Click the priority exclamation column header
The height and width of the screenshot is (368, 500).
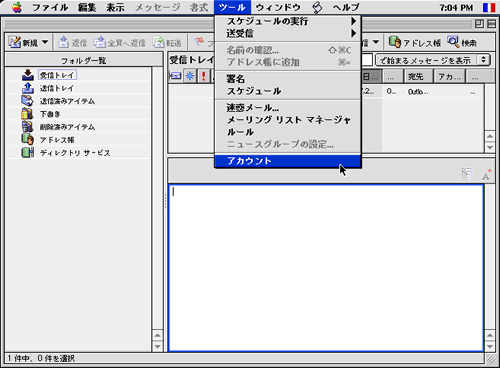[203, 76]
